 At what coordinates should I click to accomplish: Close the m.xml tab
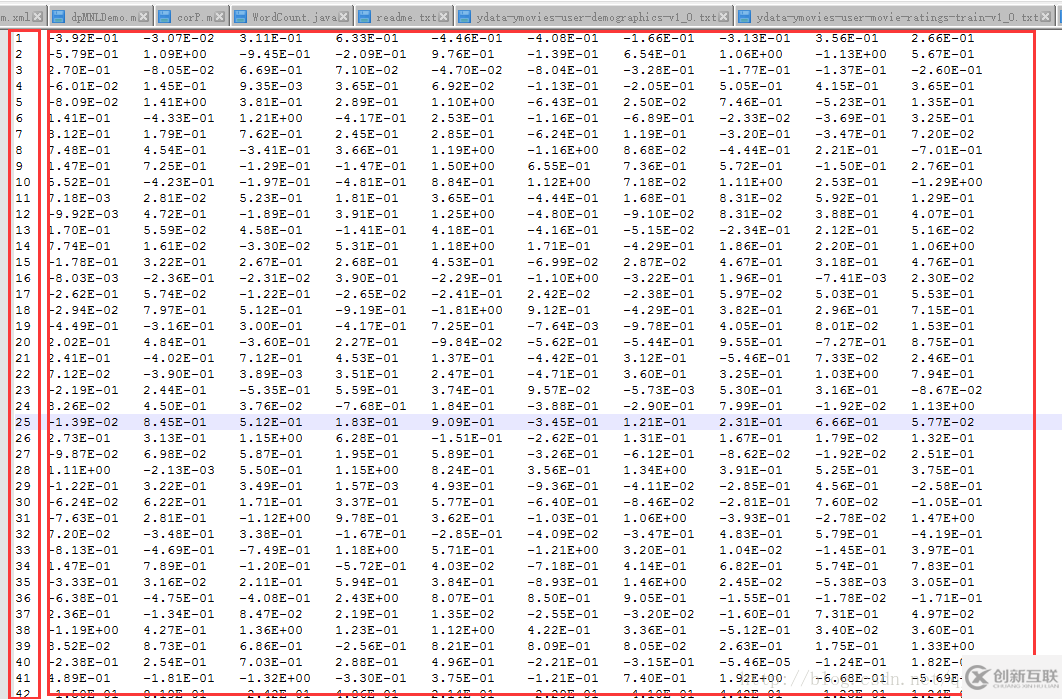[38, 17]
